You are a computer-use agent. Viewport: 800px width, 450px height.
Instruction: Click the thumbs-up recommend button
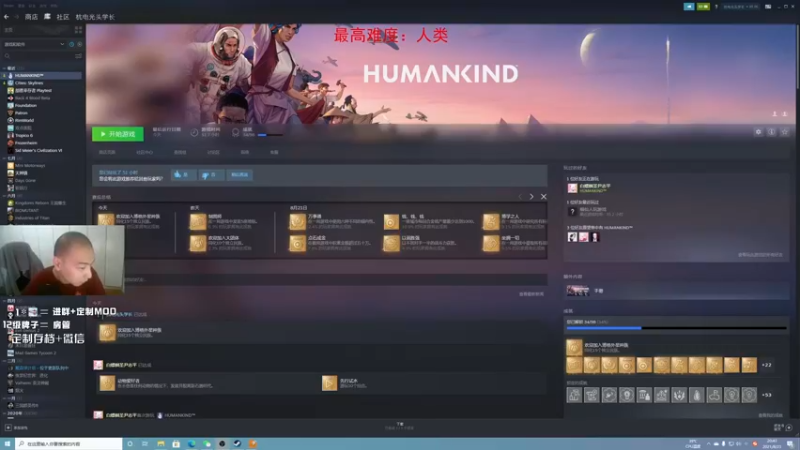pyautogui.click(x=182, y=175)
